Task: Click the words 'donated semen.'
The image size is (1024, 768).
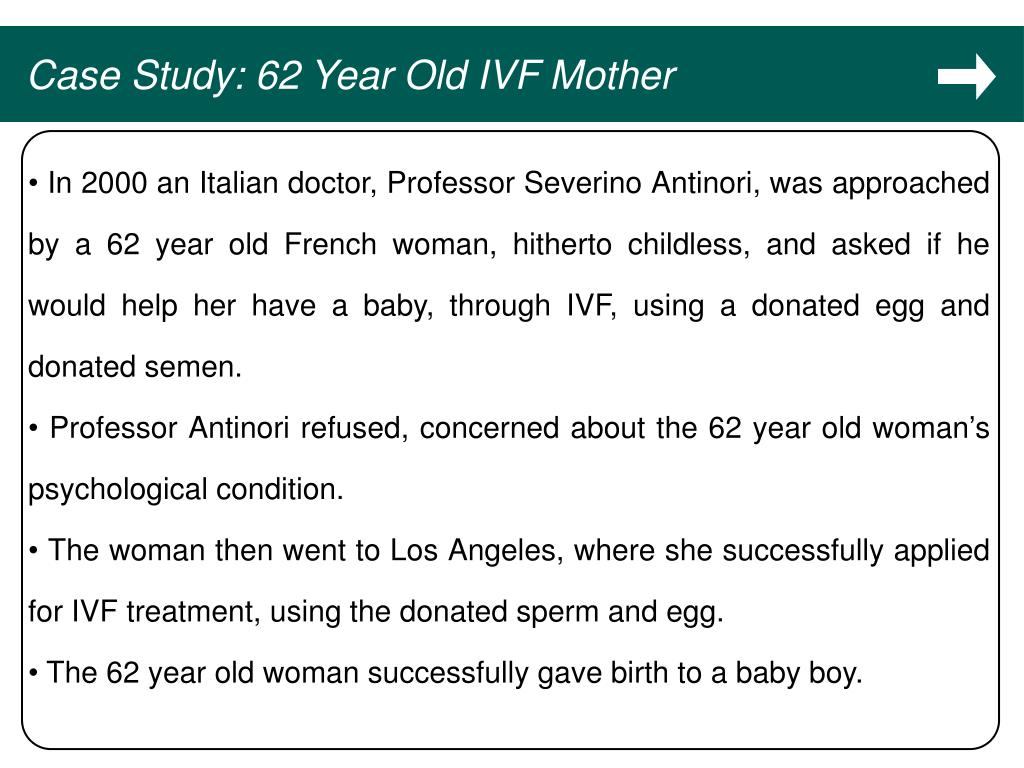Action: tap(135, 367)
